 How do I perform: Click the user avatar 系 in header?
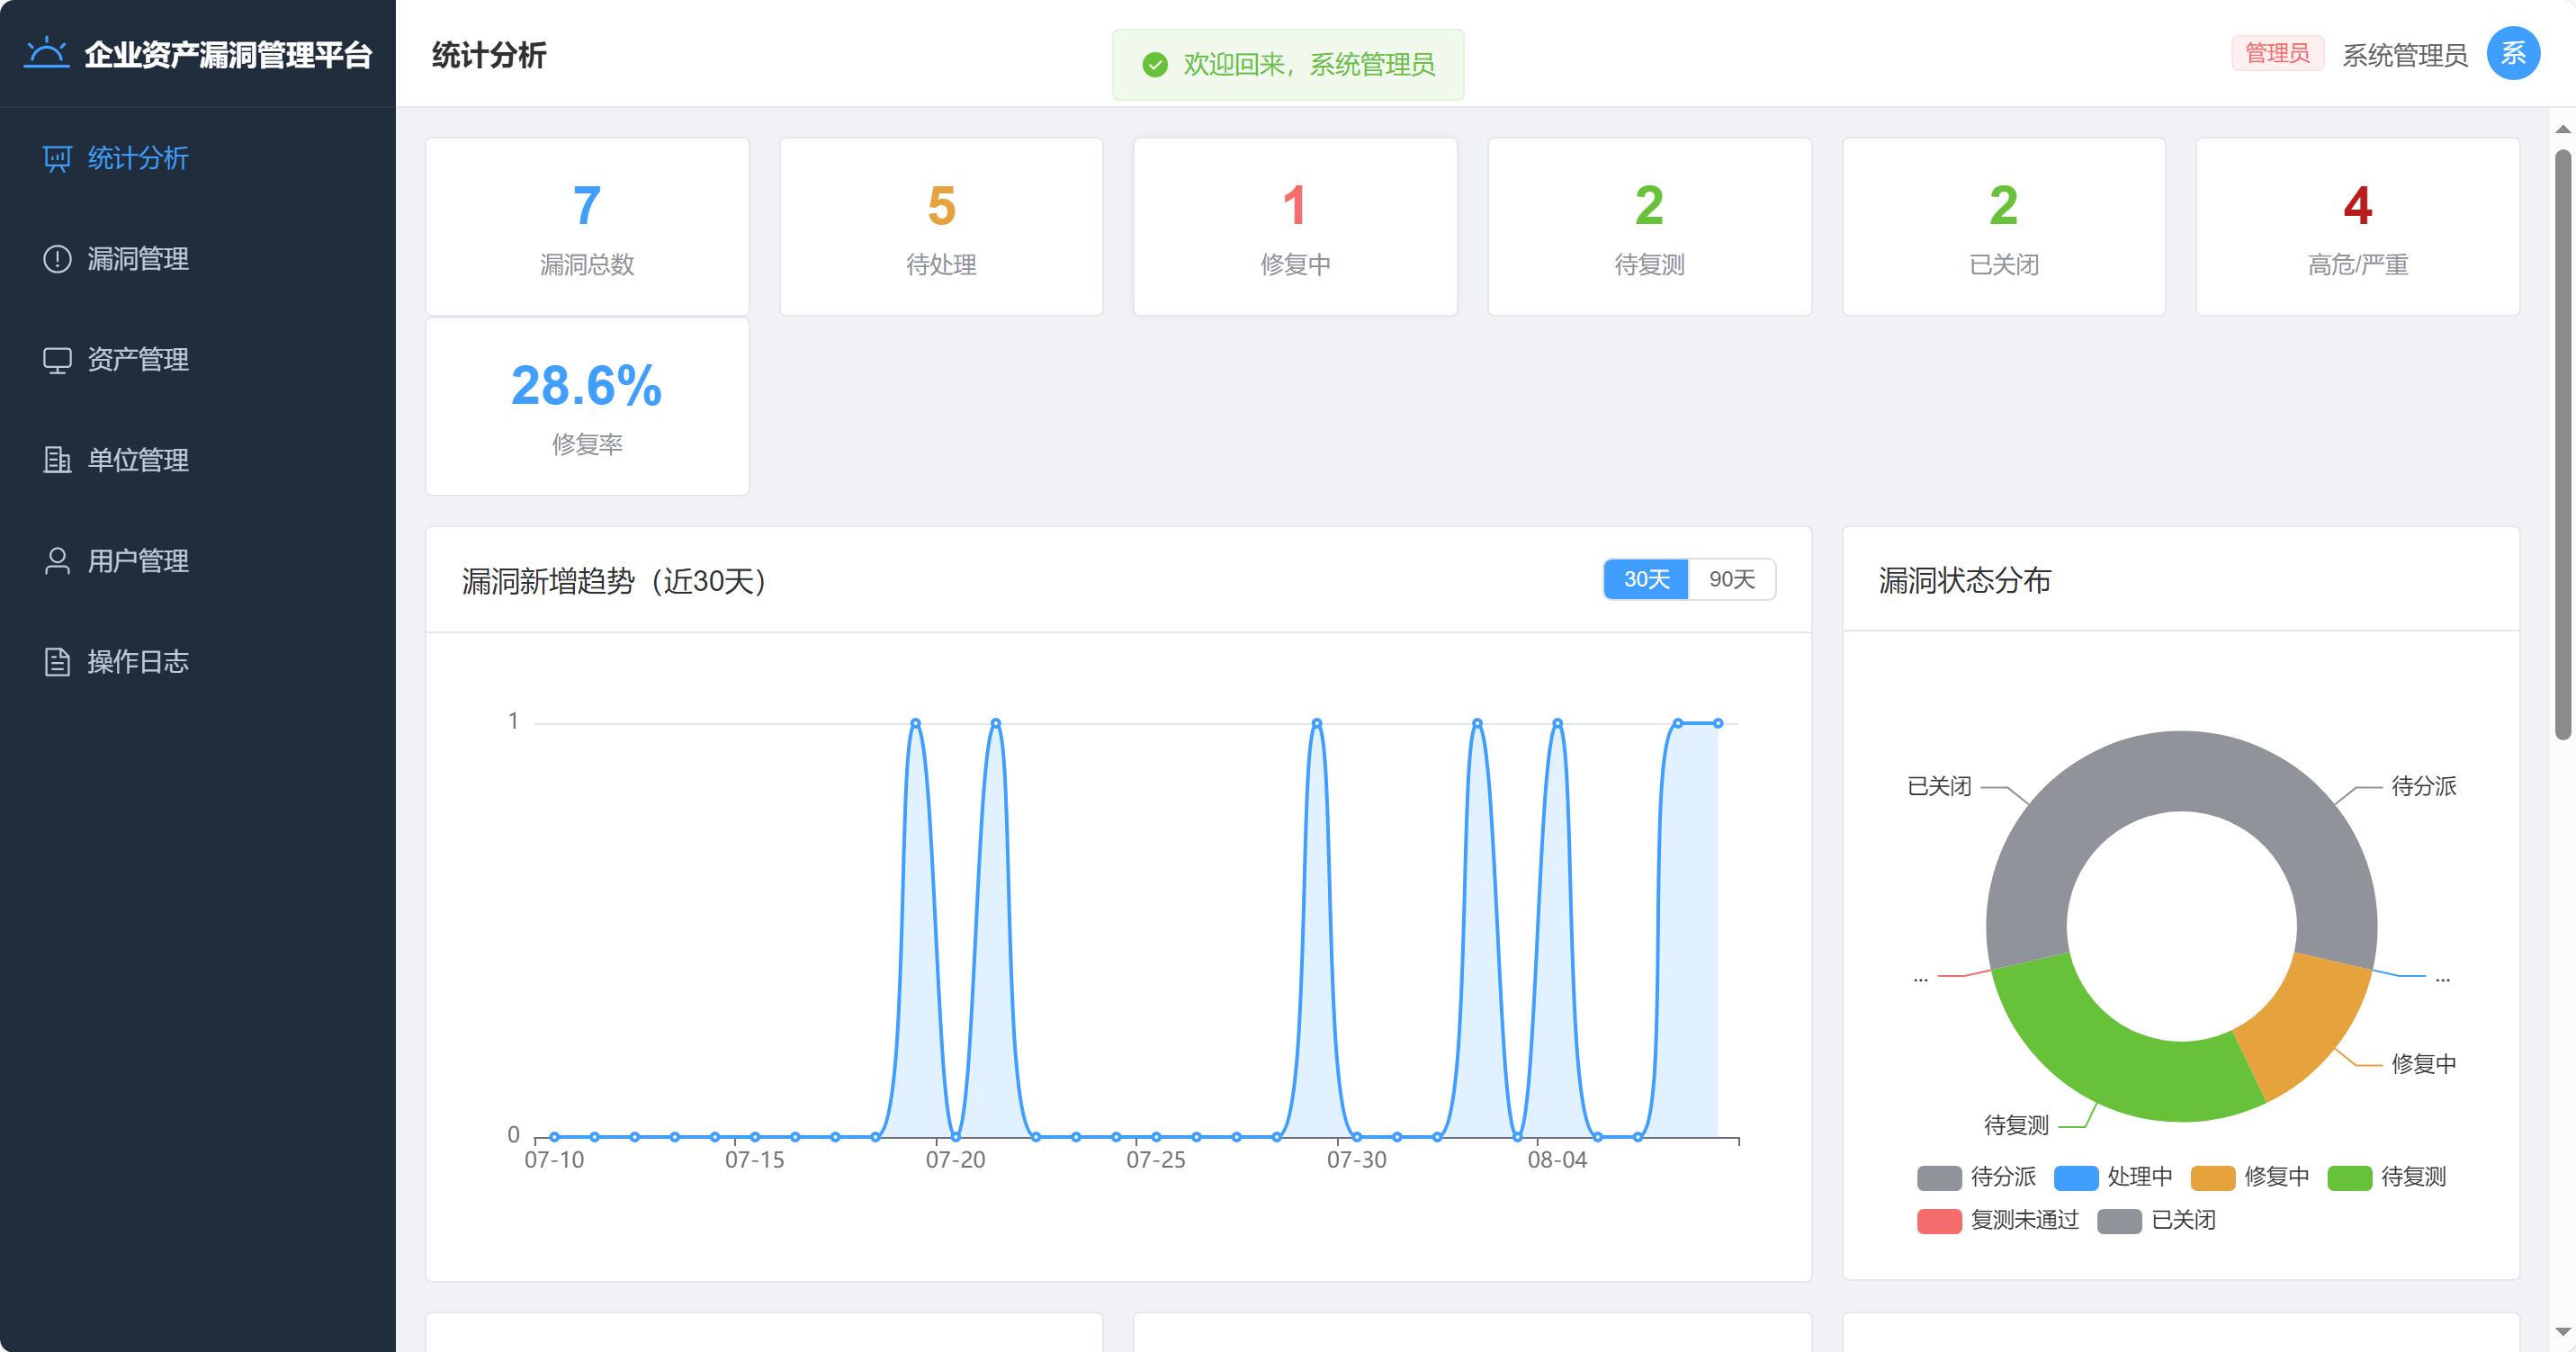(x=2513, y=53)
